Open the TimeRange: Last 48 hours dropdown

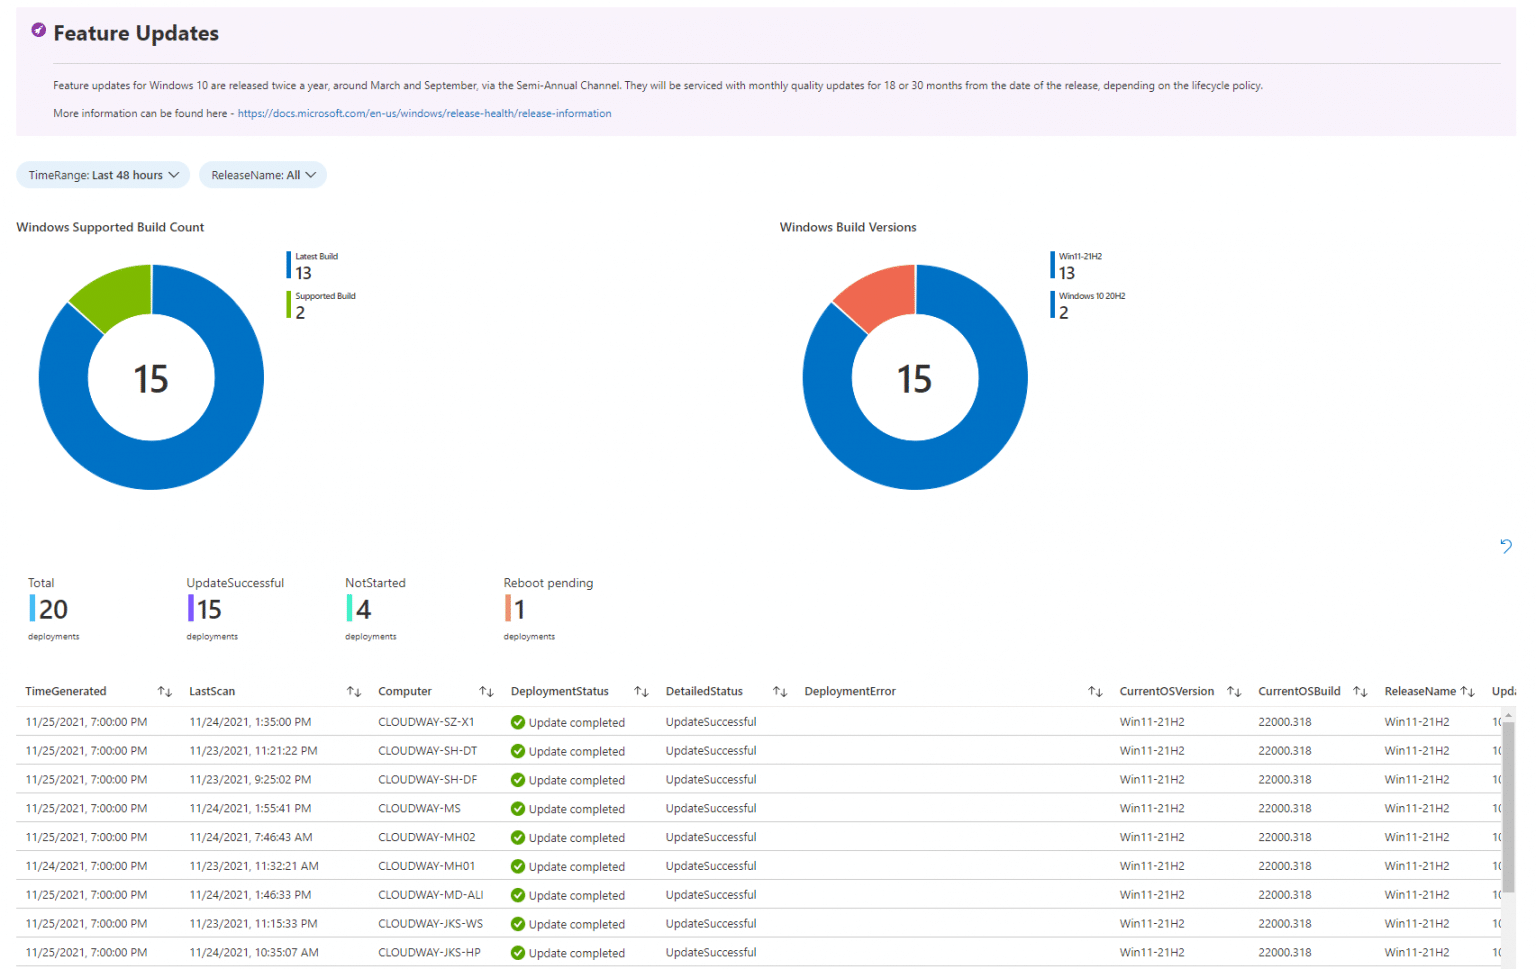[102, 174]
